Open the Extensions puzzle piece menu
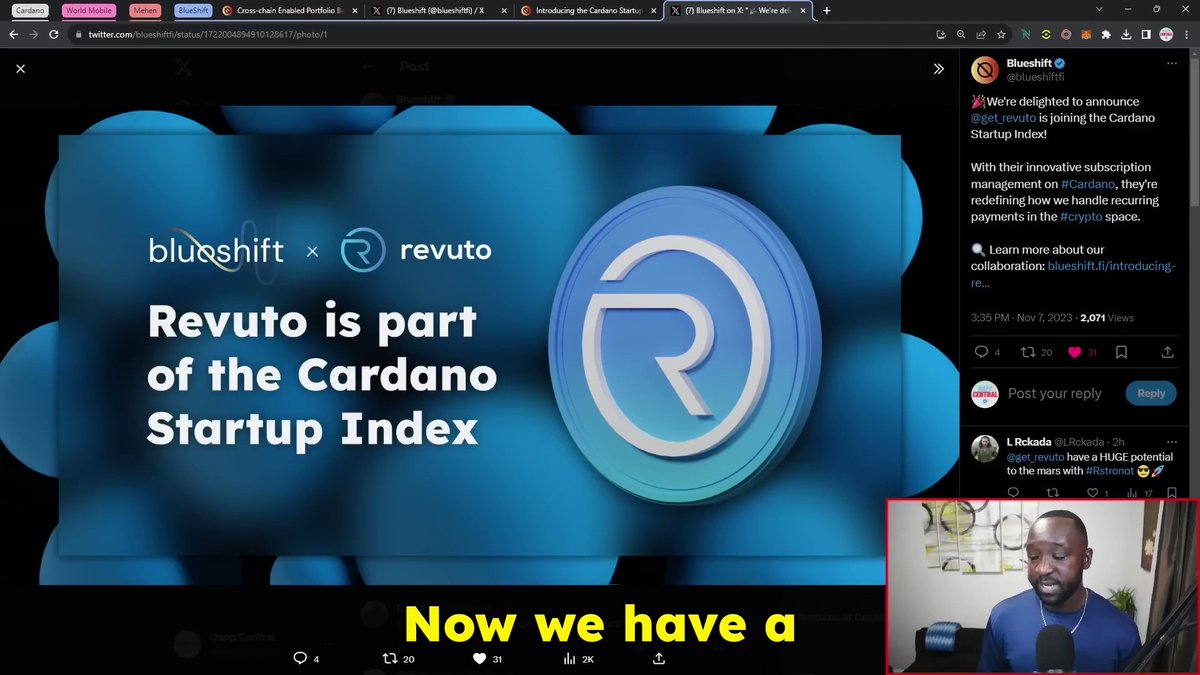Screen dimensions: 1200x675 1106,34
